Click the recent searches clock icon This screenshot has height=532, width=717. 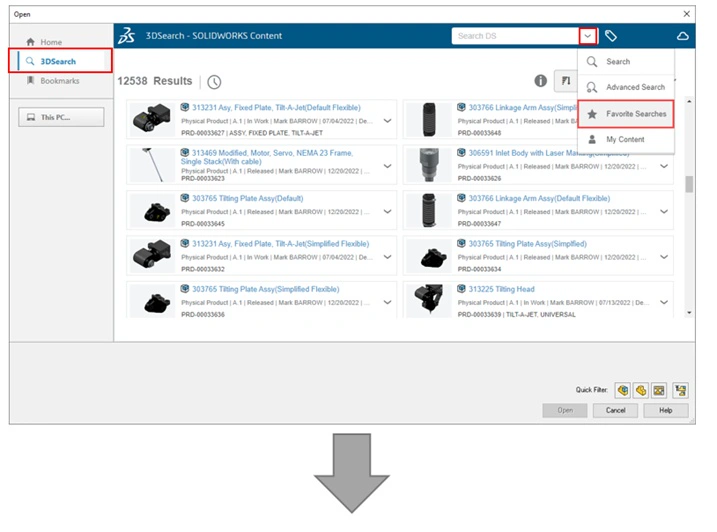point(214,82)
